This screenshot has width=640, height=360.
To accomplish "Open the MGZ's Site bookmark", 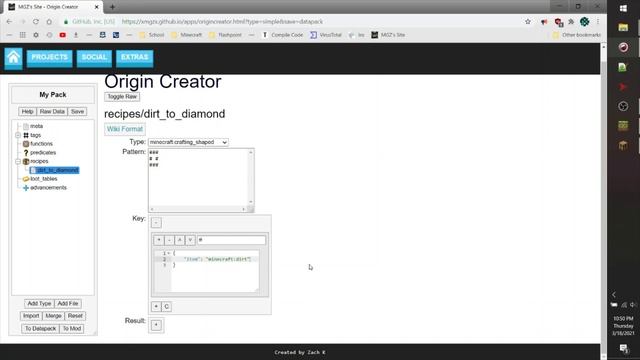I will 388,35.
